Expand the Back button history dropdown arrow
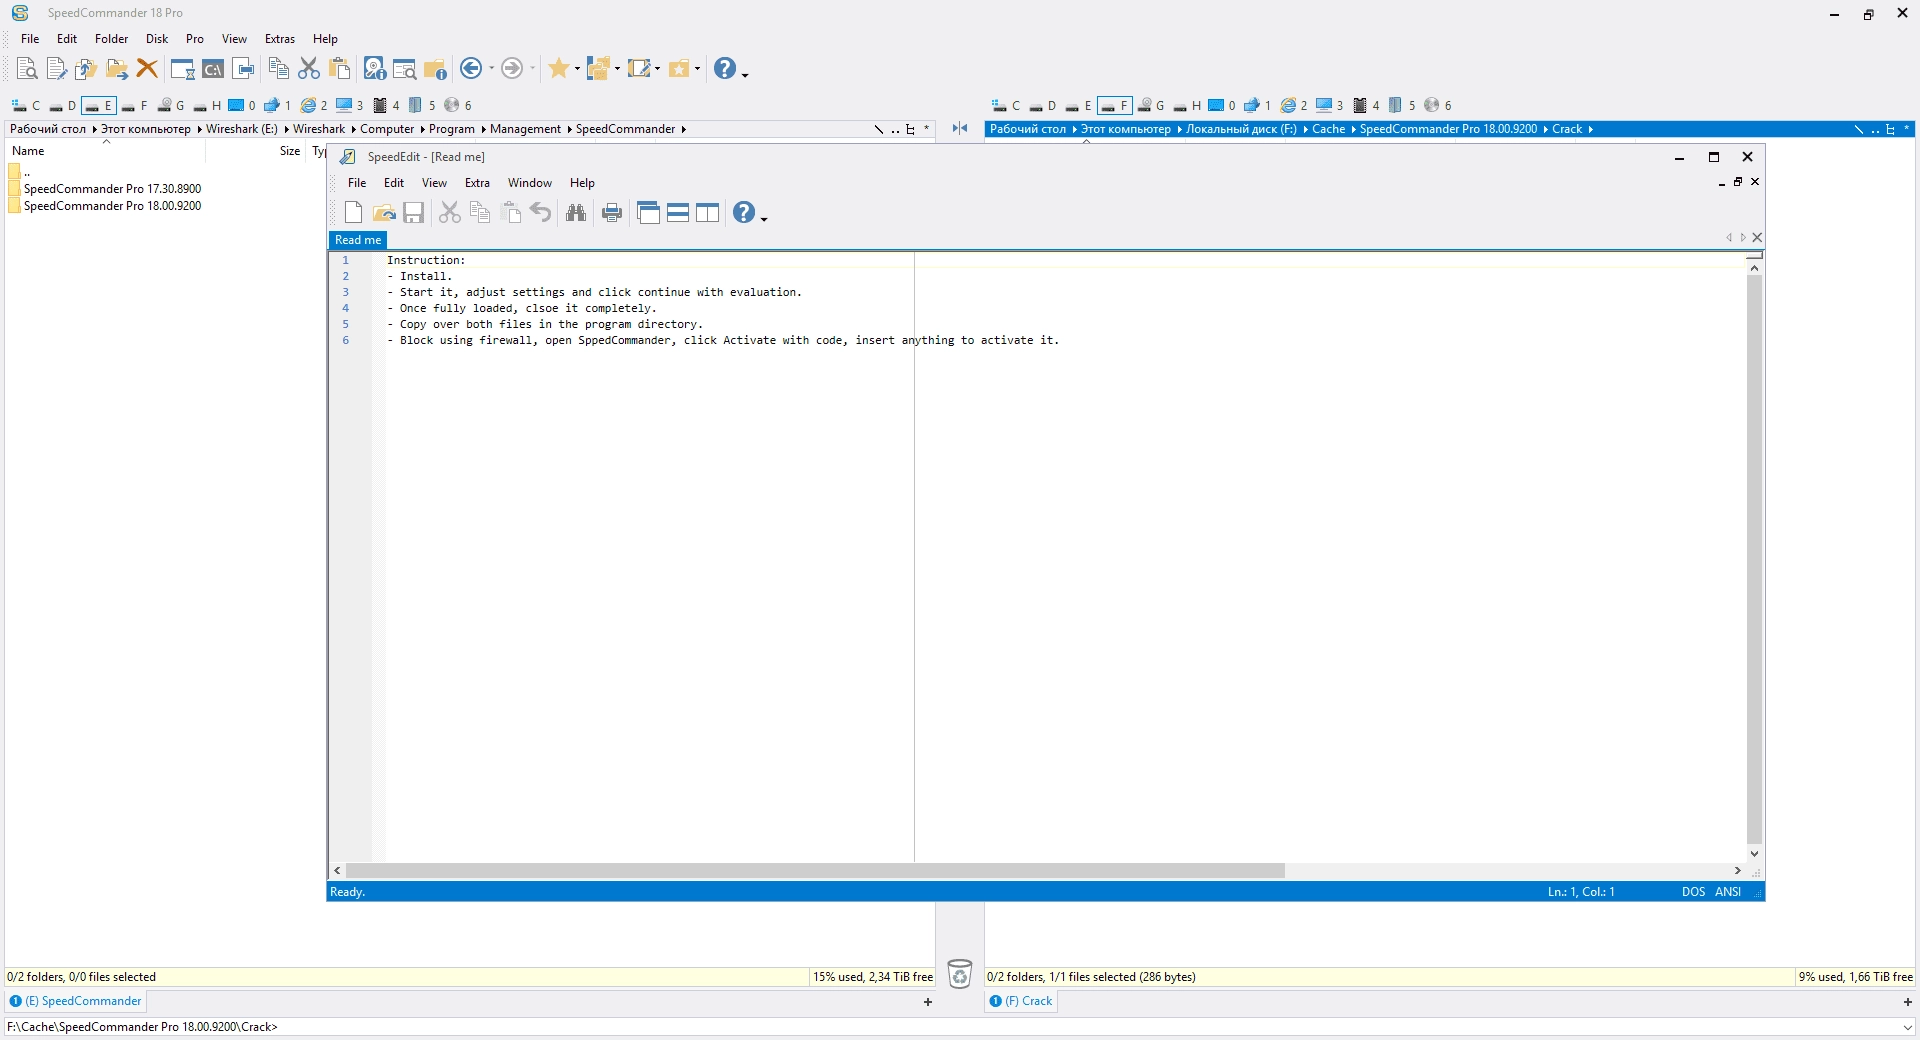 pyautogui.click(x=491, y=69)
